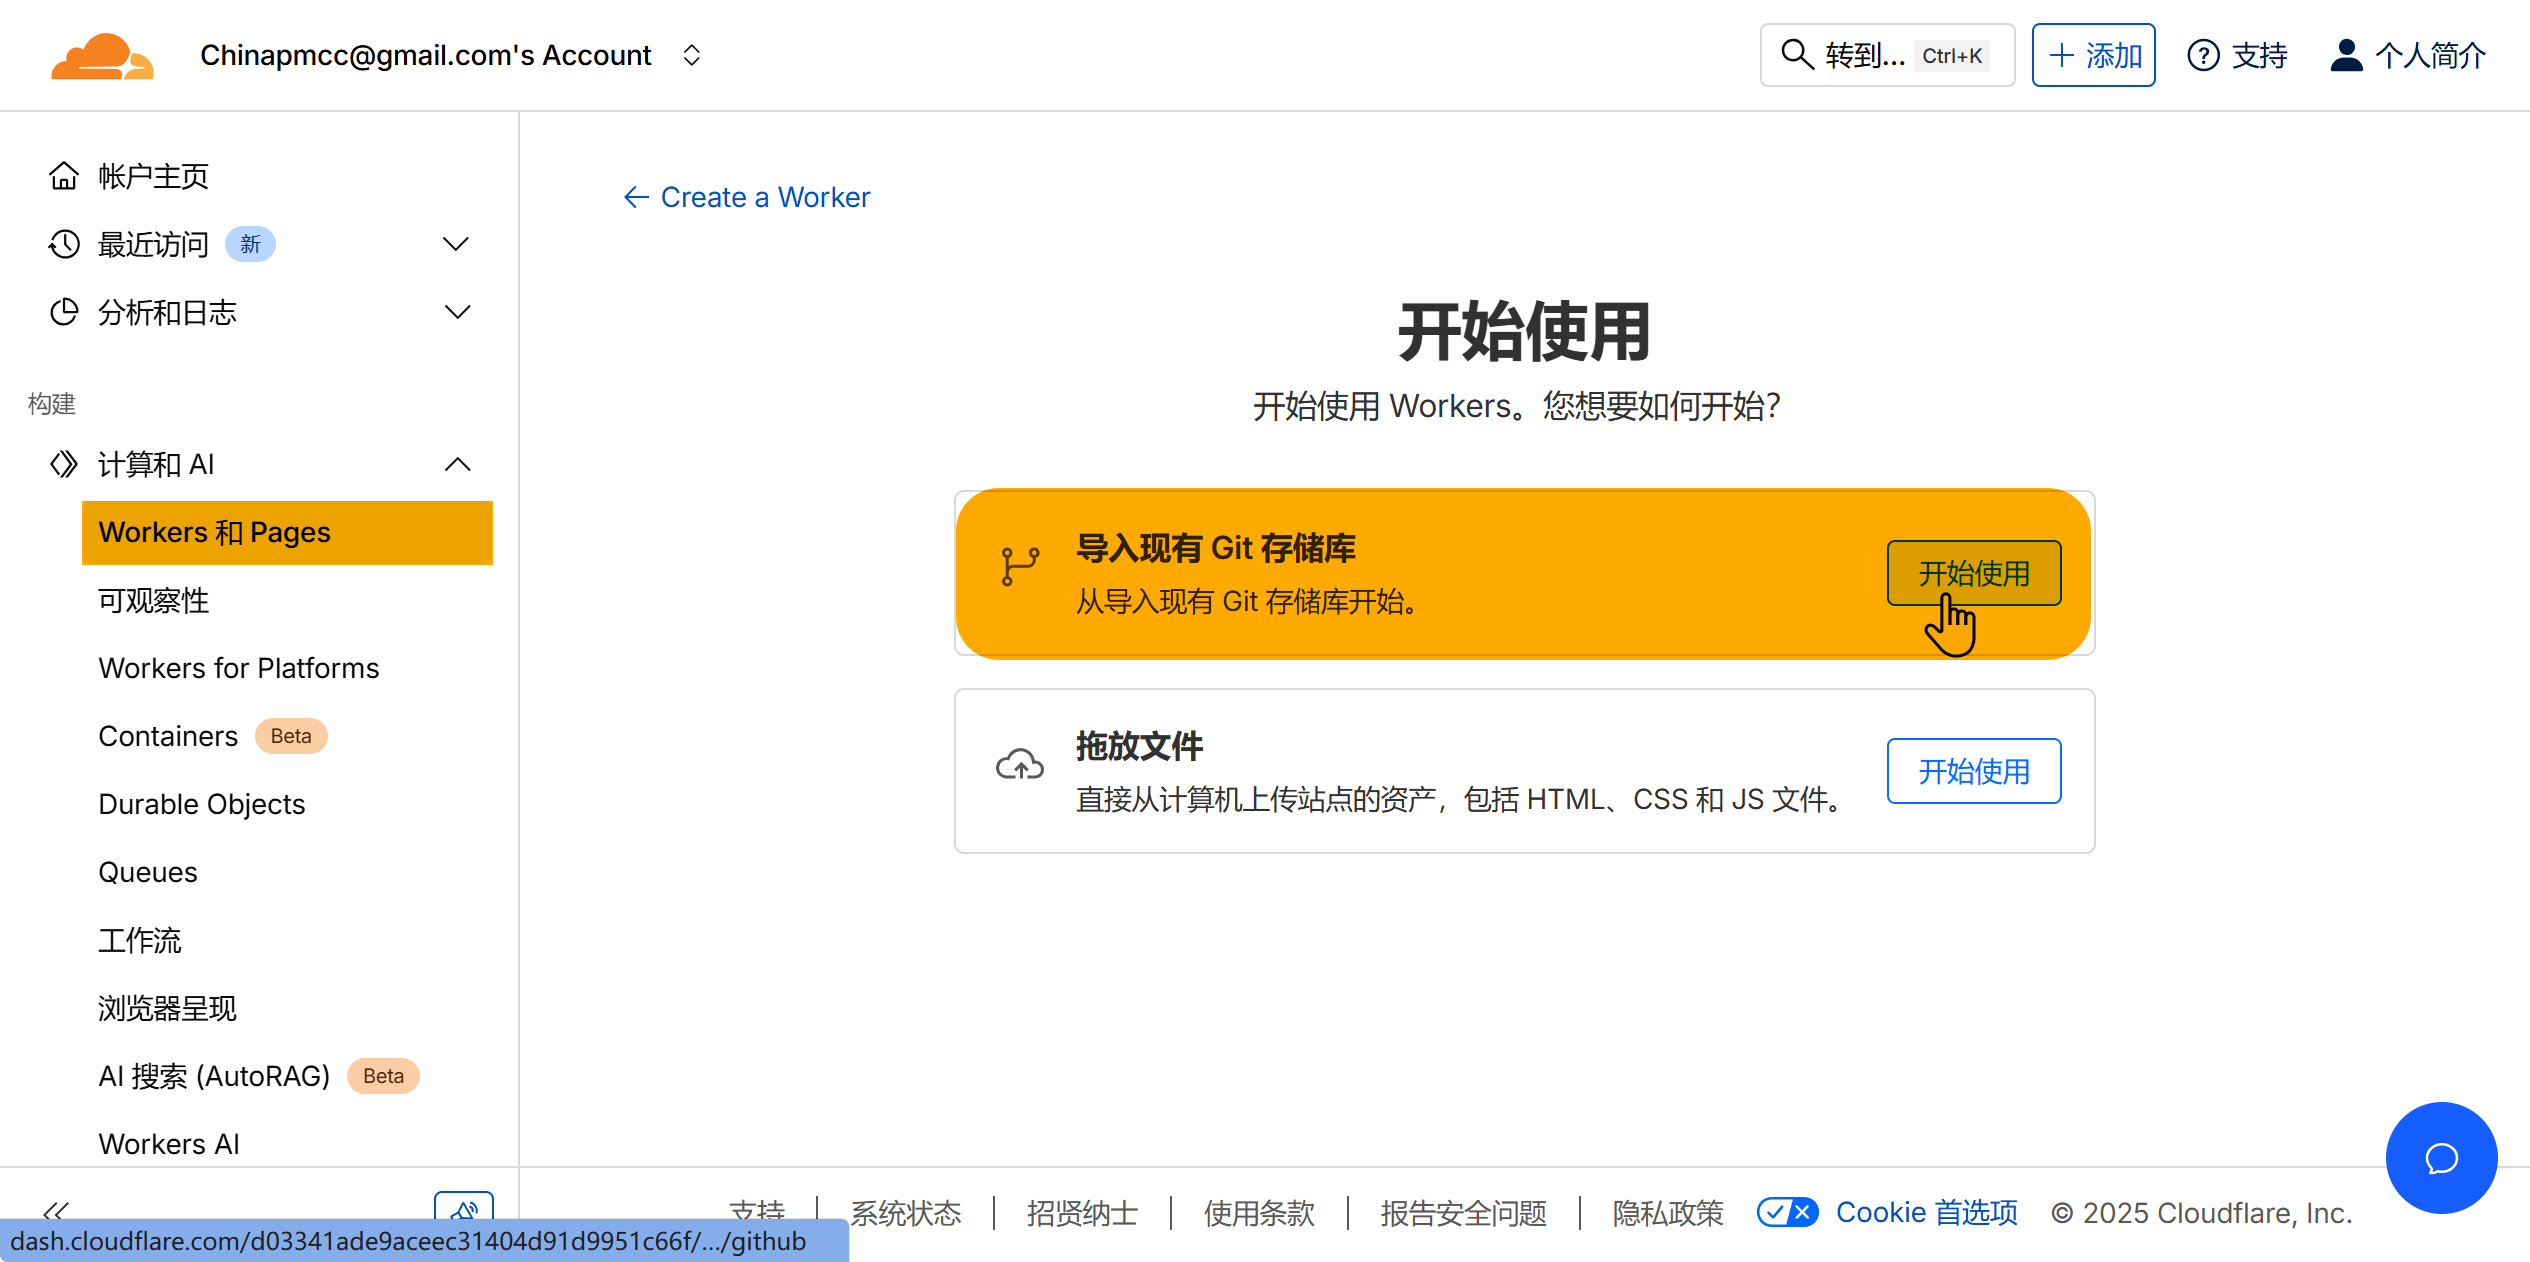The width and height of the screenshot is (2530, 1262).
Task: Select Durable Objects in sidebar
Action: pyautogui.click(x=201, y=804)
